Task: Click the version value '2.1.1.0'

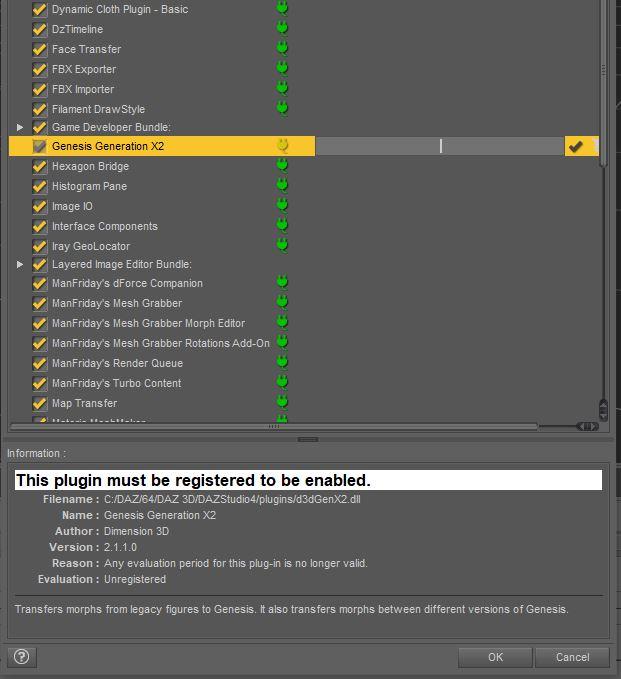Action: pos(120,547)
